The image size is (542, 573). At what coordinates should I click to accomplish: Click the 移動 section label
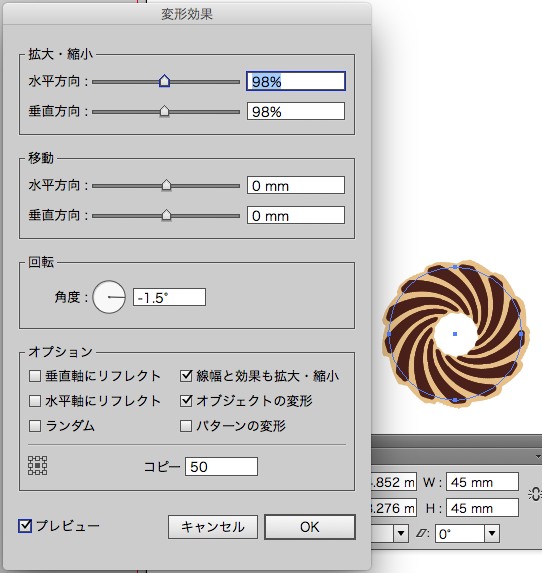41,158
